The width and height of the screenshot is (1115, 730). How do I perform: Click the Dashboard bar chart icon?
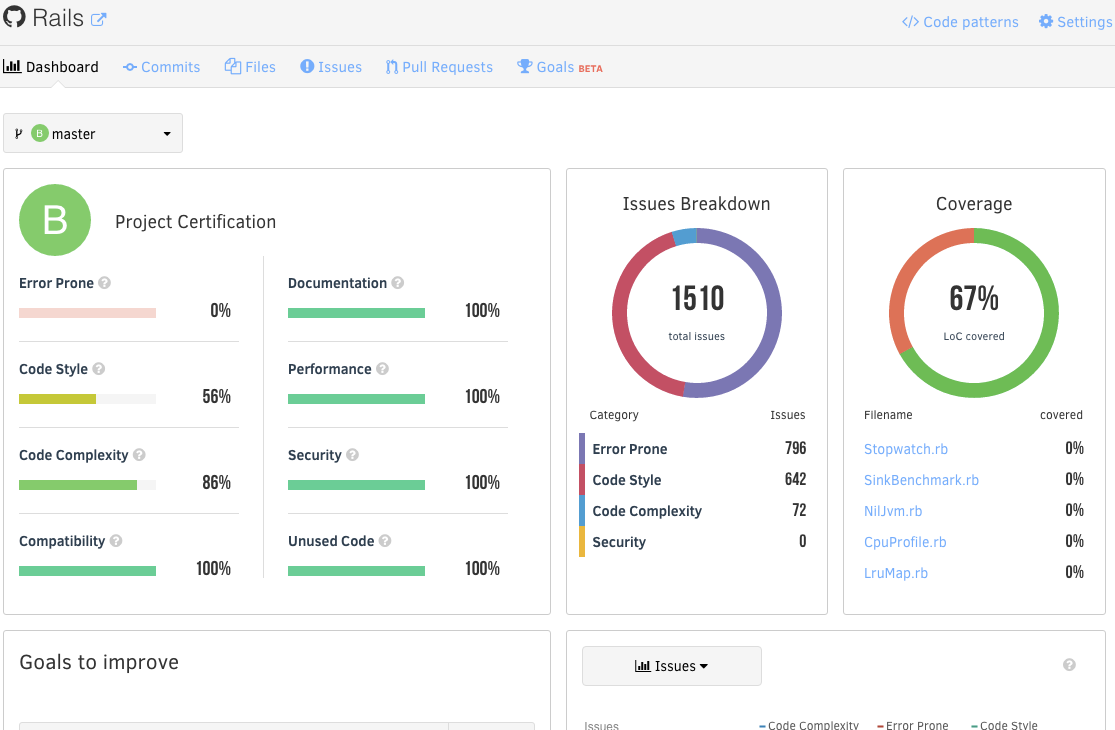coord(12,66)
